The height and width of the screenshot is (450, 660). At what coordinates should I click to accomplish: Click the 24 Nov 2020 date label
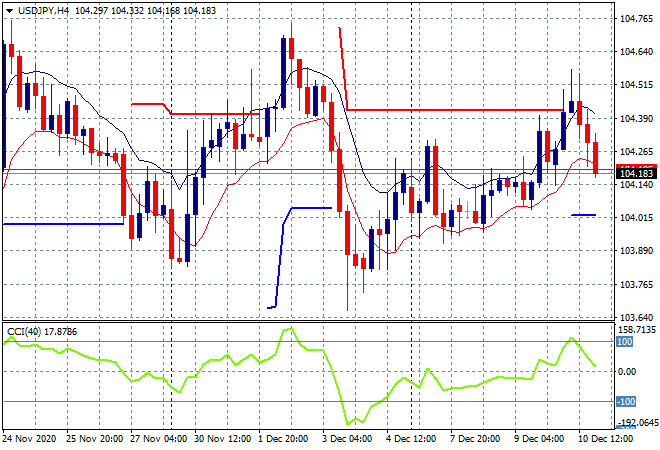click(x=29, y=439)
